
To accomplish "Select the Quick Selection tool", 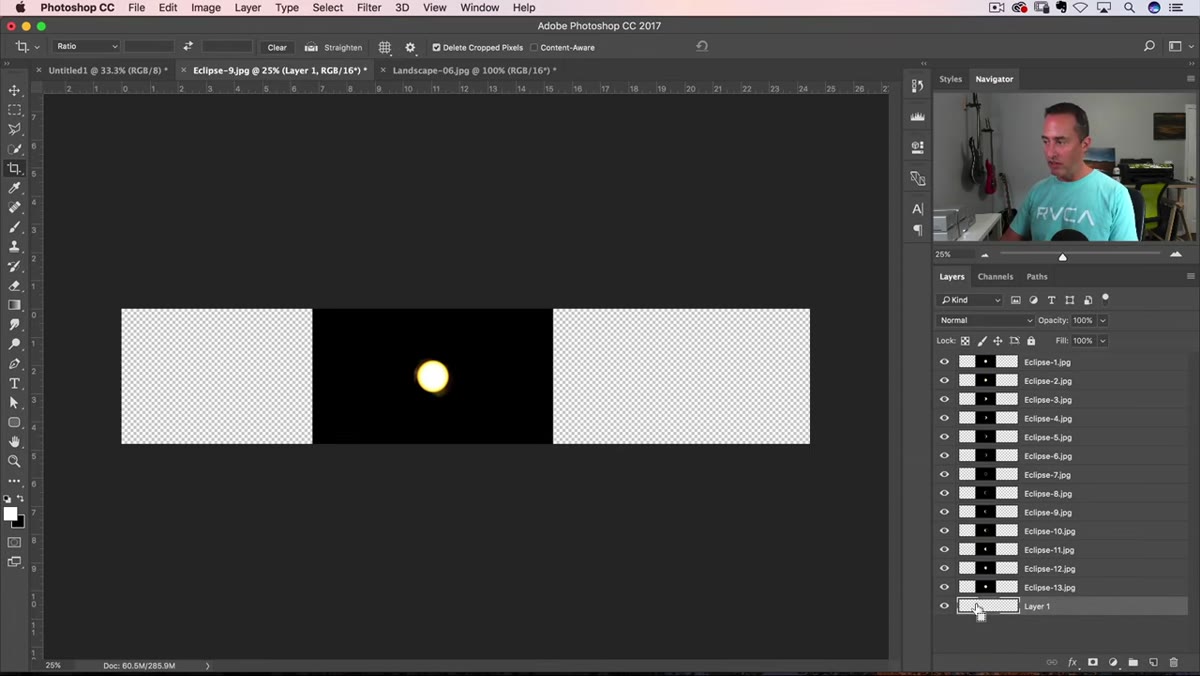I will coord(14,149).
